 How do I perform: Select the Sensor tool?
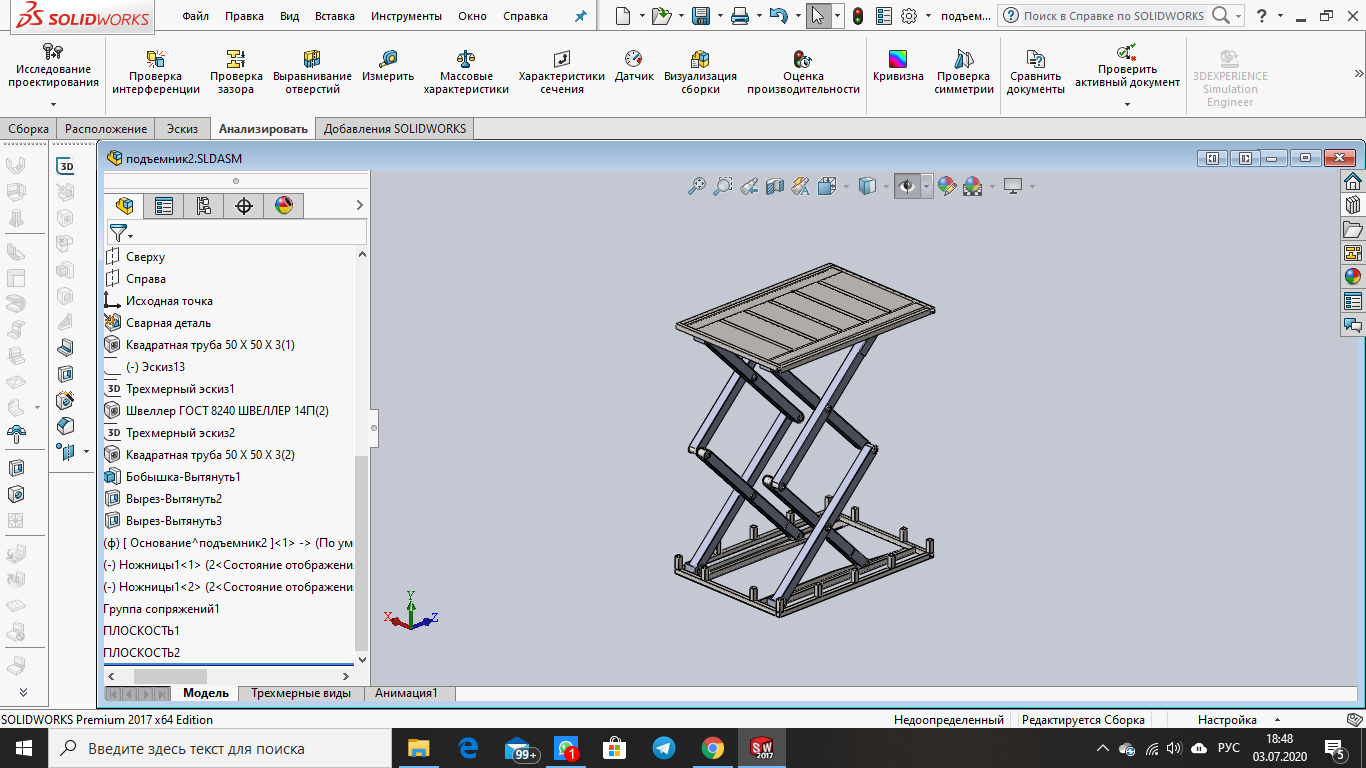634,66
